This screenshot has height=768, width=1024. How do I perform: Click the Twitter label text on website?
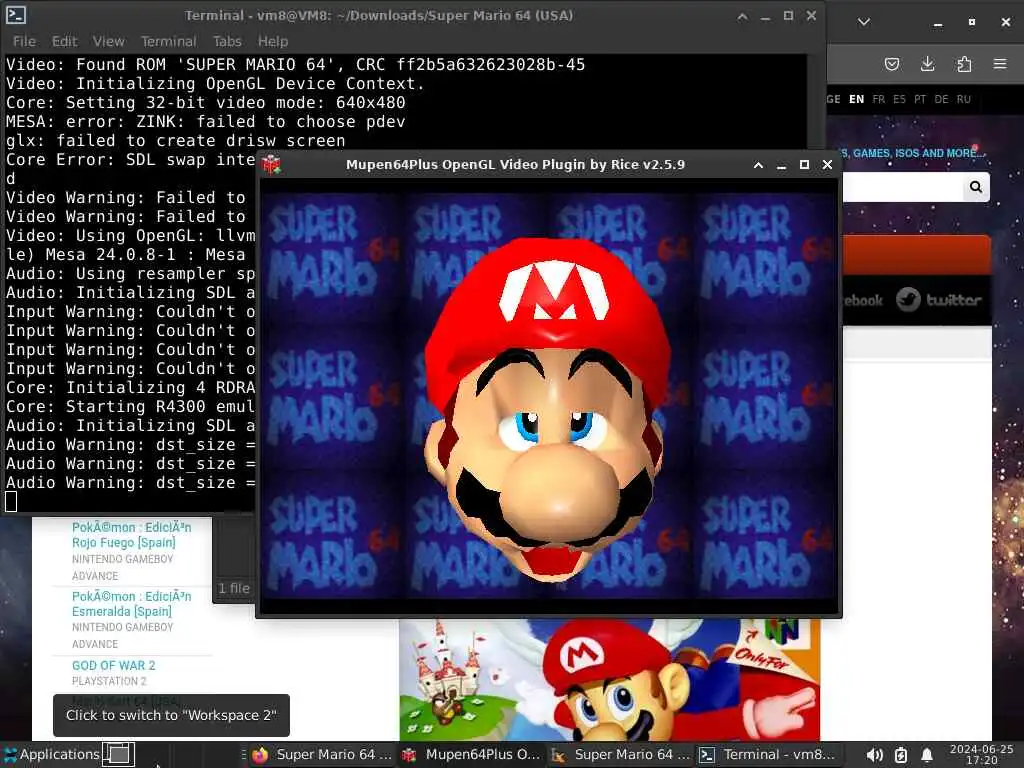coord(954,300)
